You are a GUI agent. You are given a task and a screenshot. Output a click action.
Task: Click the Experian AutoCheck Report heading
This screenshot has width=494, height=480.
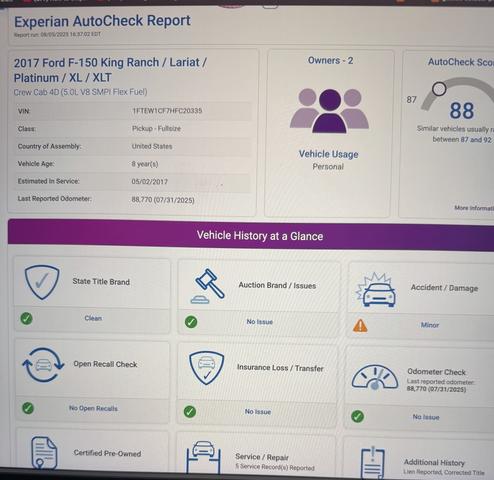click(102, 21)
